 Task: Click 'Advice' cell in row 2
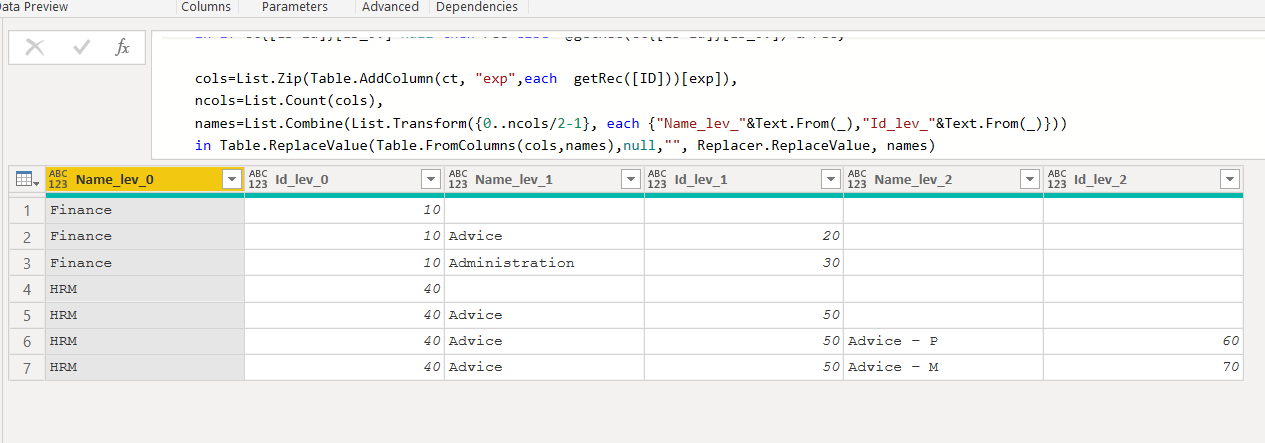pyautogui.click(x=544, y=236)
